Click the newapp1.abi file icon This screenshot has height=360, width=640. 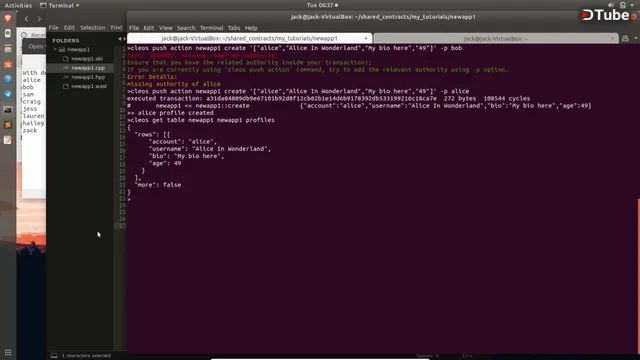pyautogui.click(x=66, y=59)
